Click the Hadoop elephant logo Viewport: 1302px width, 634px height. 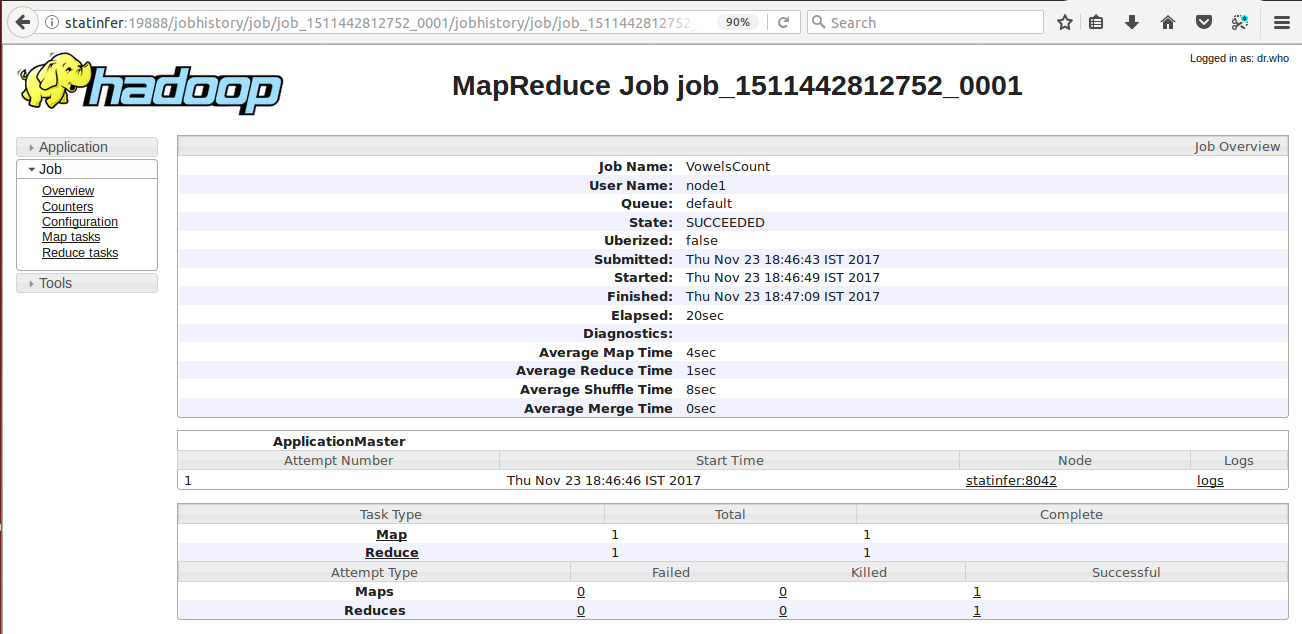pos(150,84)
